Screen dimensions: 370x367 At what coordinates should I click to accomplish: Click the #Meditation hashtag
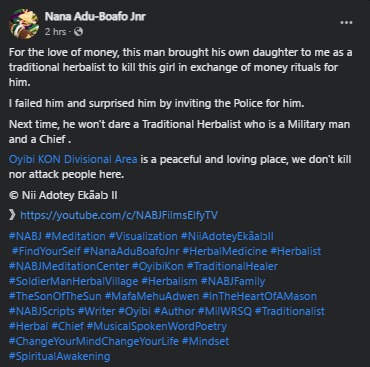[x=75, y=236]
